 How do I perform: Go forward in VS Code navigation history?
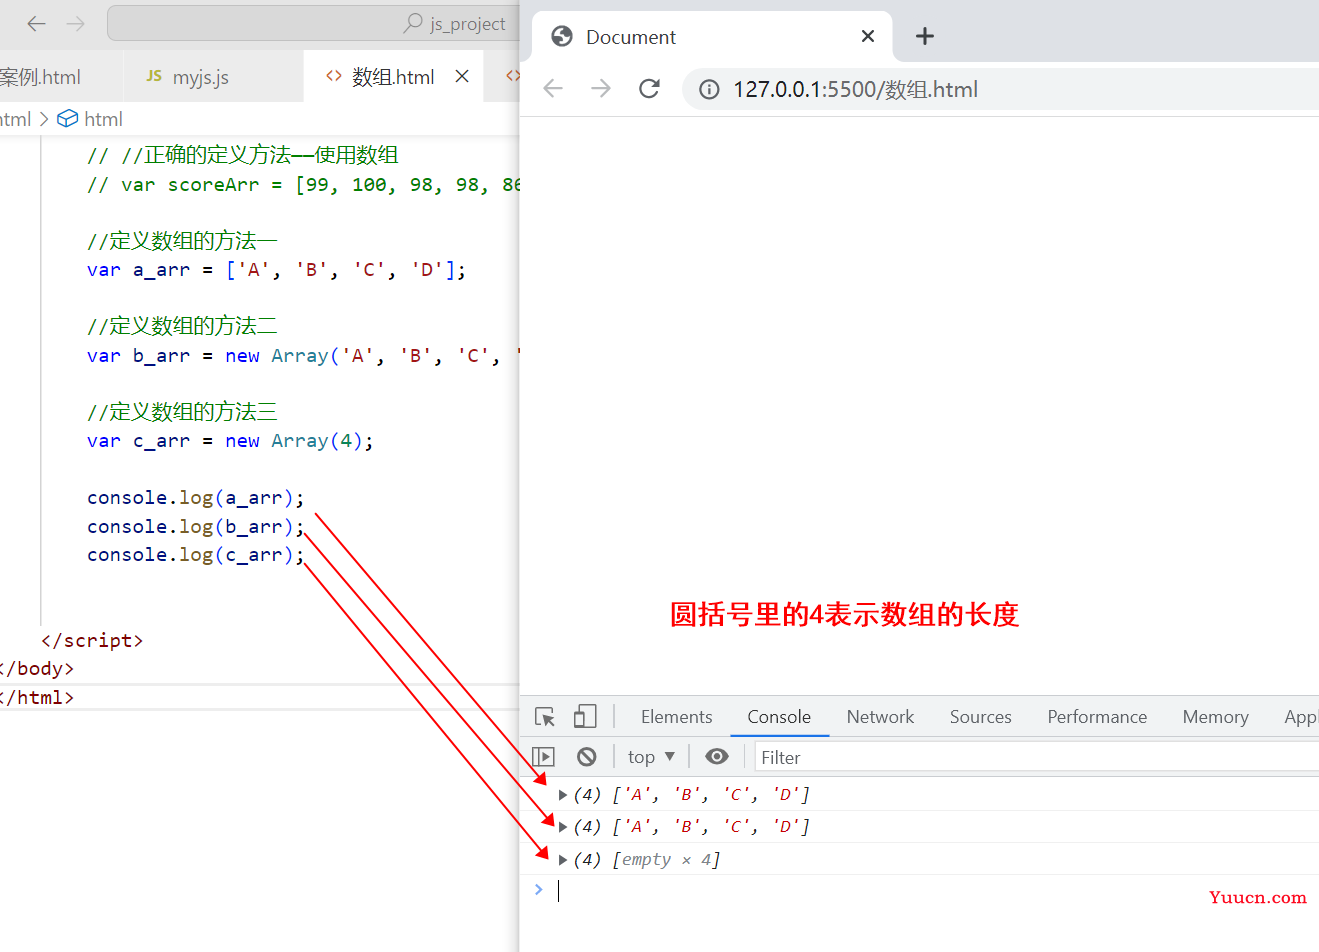click(75, 23)
